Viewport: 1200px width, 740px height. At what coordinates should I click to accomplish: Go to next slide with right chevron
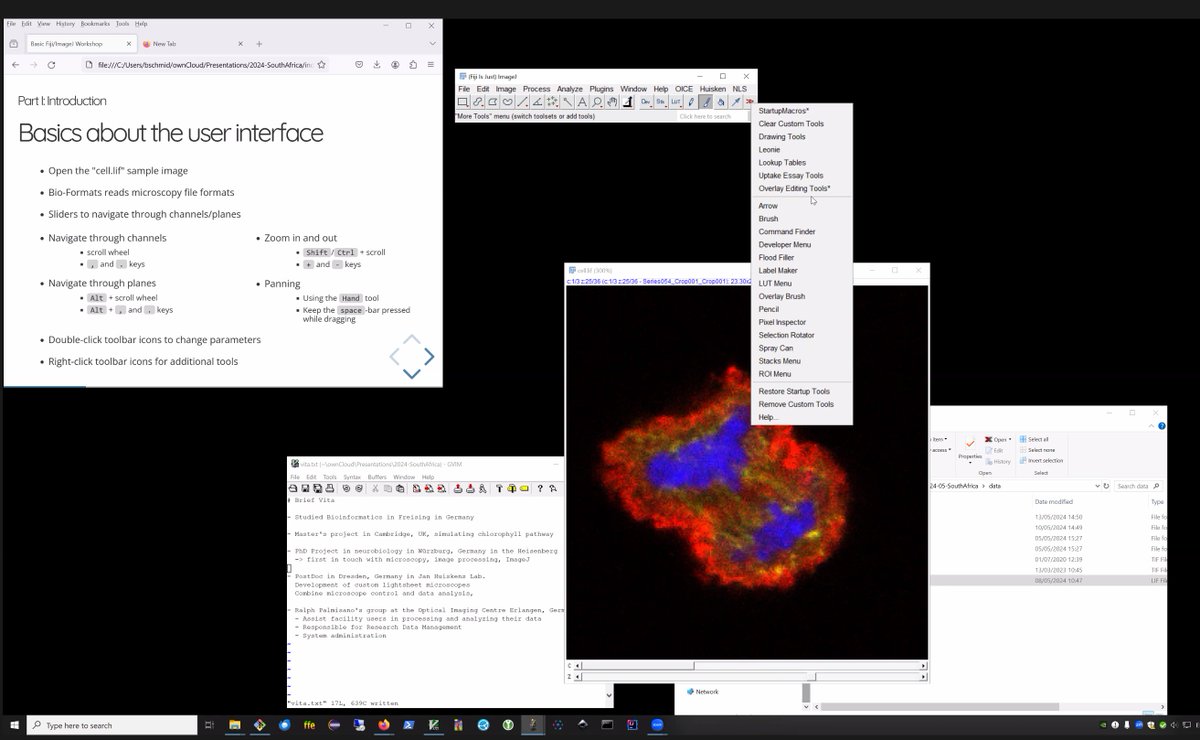pyautogui.click(x=429, y=356)
